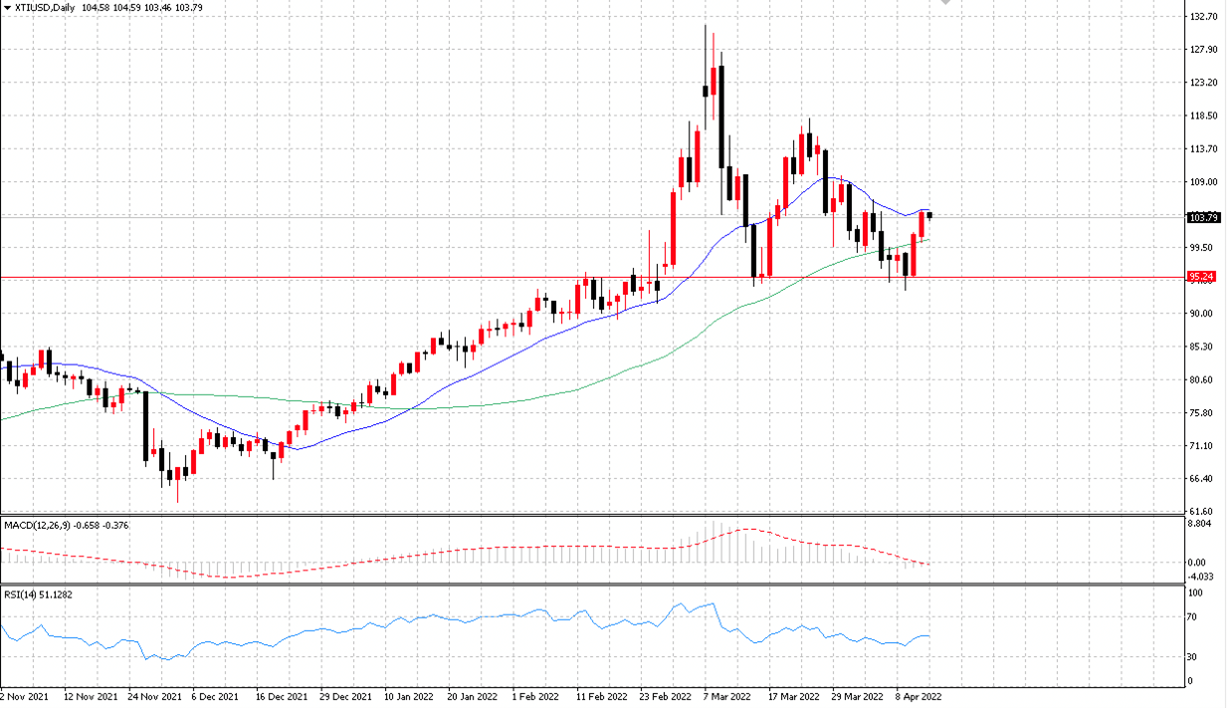Click the red 95.24 price label
The image size is (1227, 708).
tap(1201, 276)
